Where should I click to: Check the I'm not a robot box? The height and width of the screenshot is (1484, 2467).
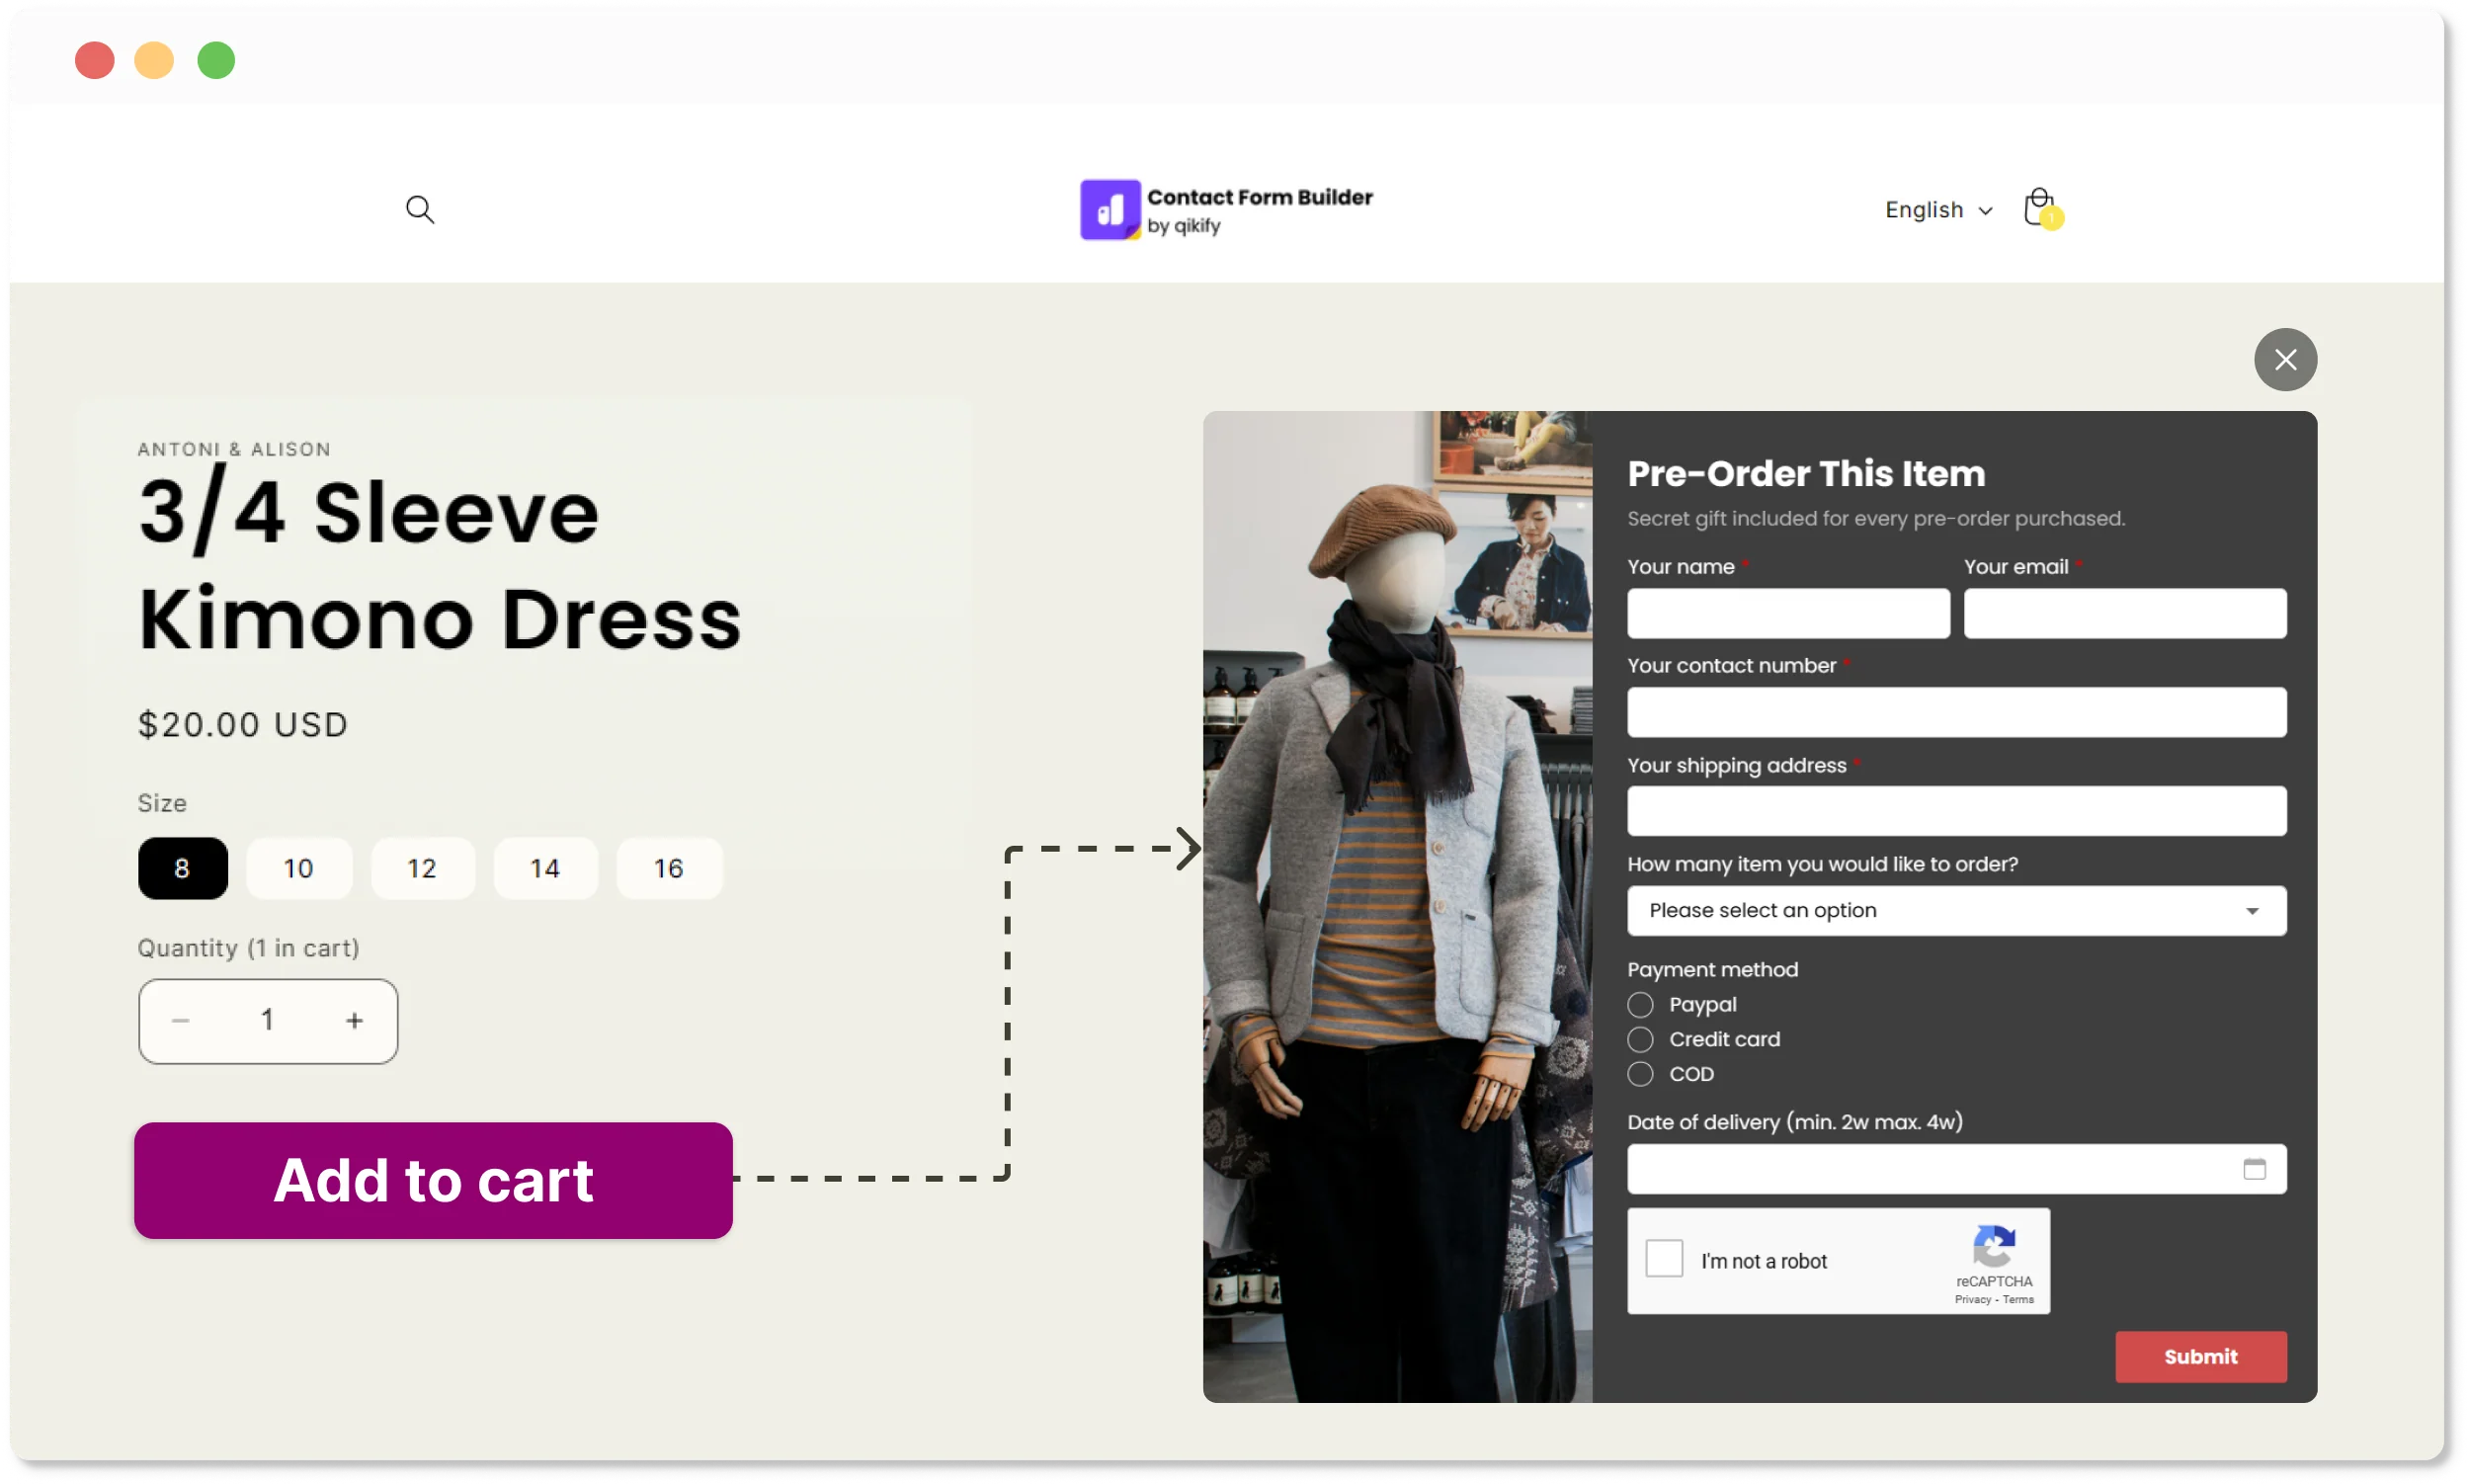[x=1664, y=1258]
